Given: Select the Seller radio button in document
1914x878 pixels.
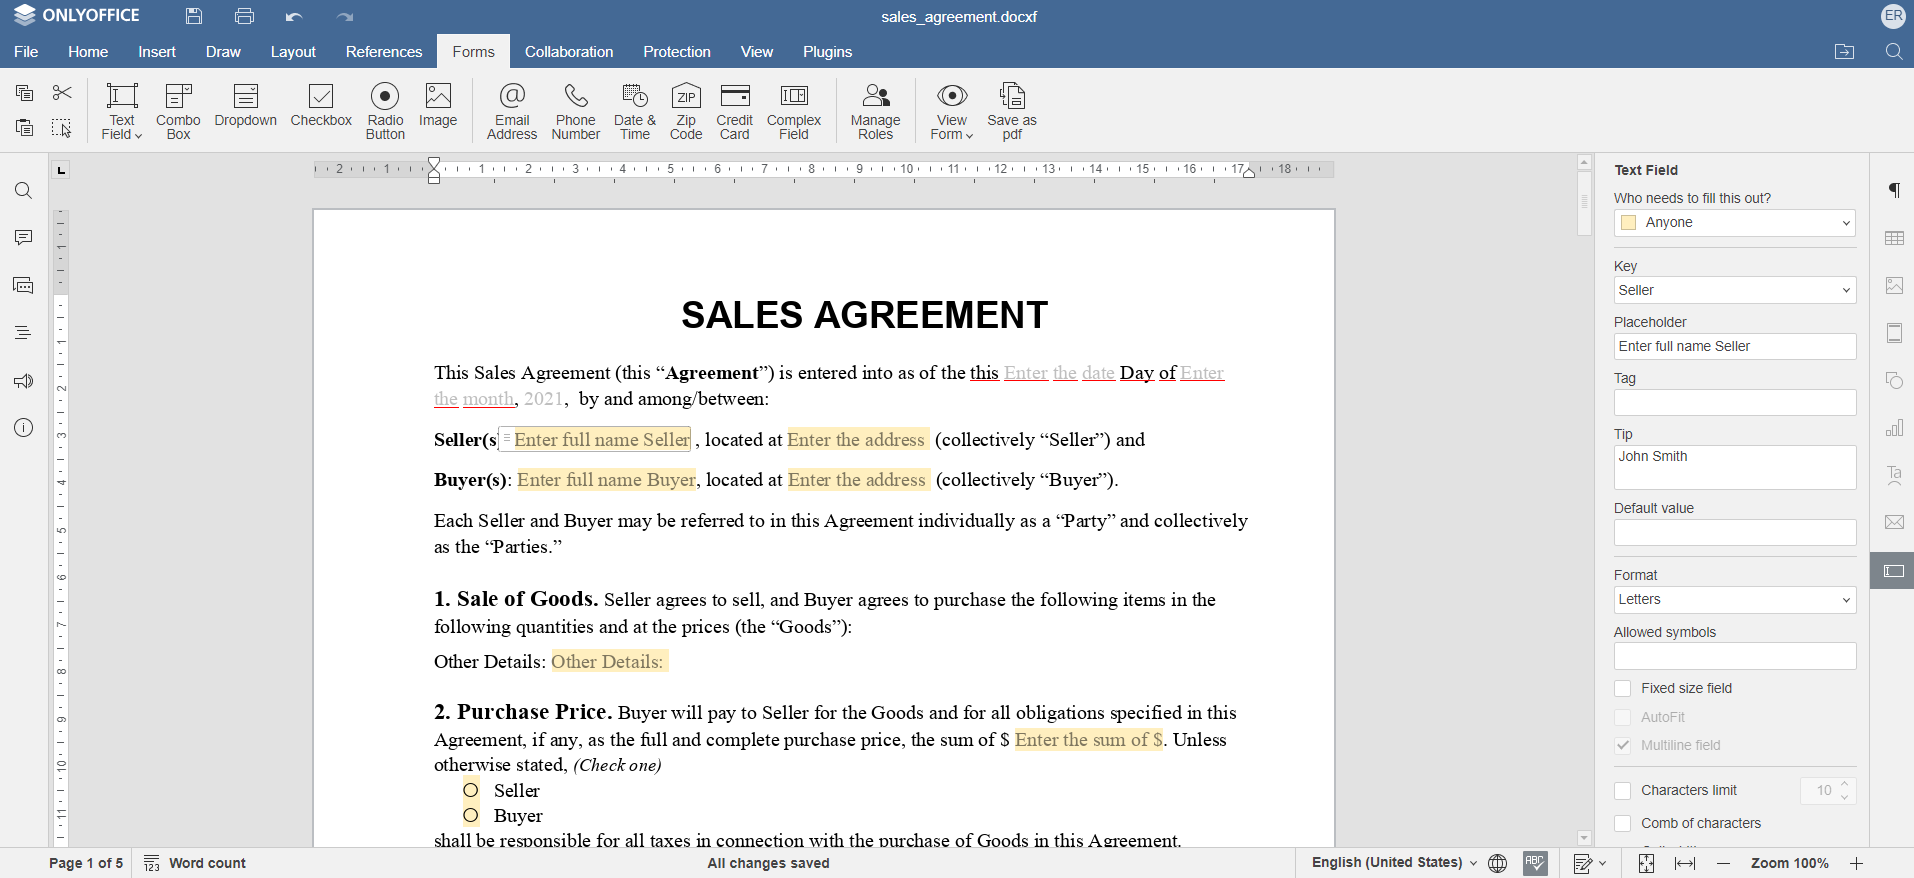Looking at the screenshot, I should [471, 790].
